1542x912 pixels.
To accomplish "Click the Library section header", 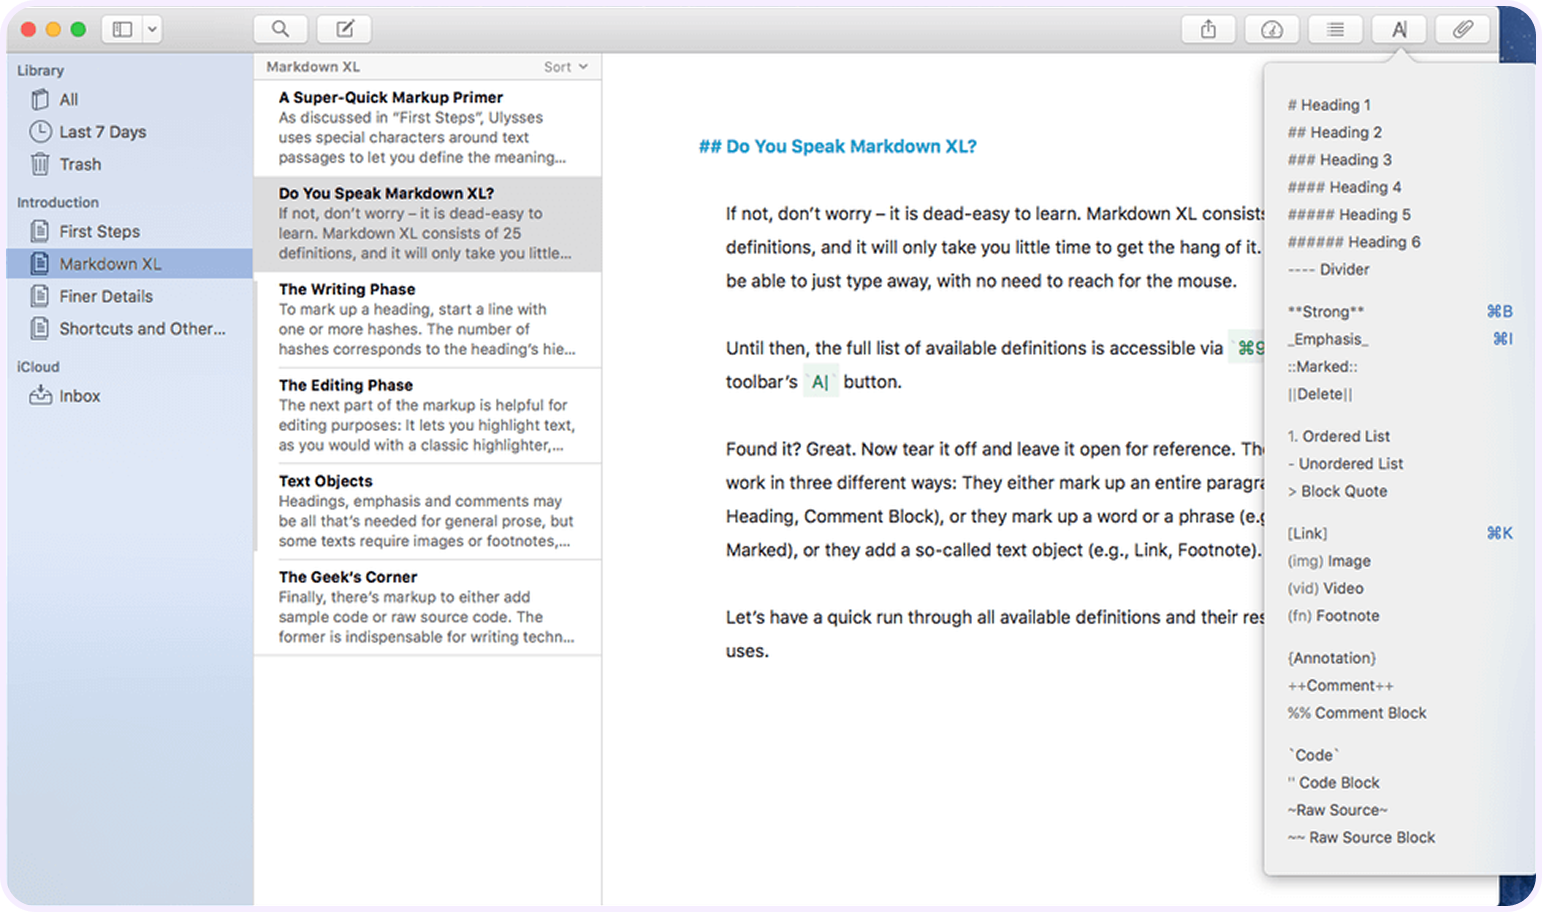I will coord(40,70).
